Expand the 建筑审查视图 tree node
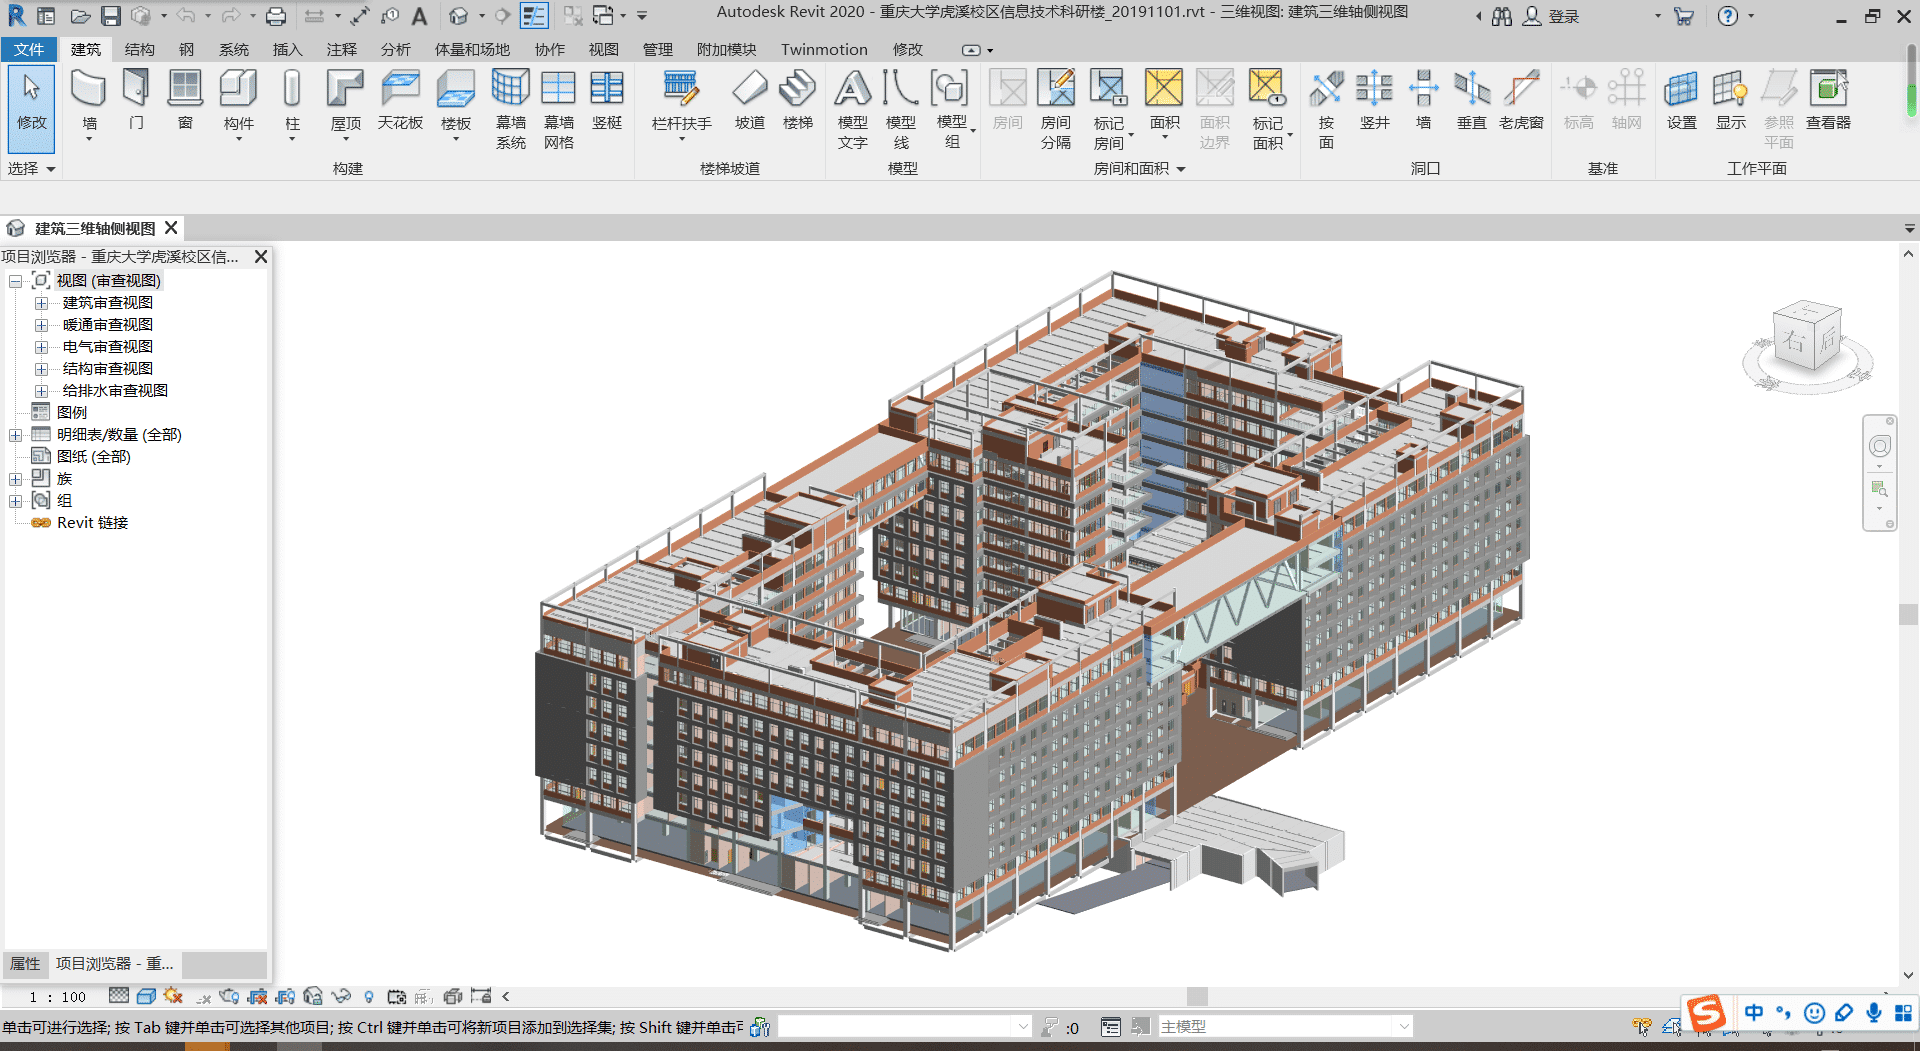The width and height of the screenshot is (1920, 1051). [41, 303]
